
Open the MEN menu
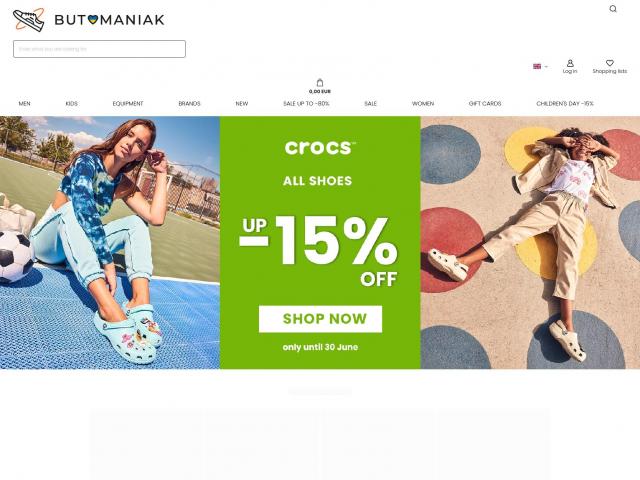pos(24,104)
